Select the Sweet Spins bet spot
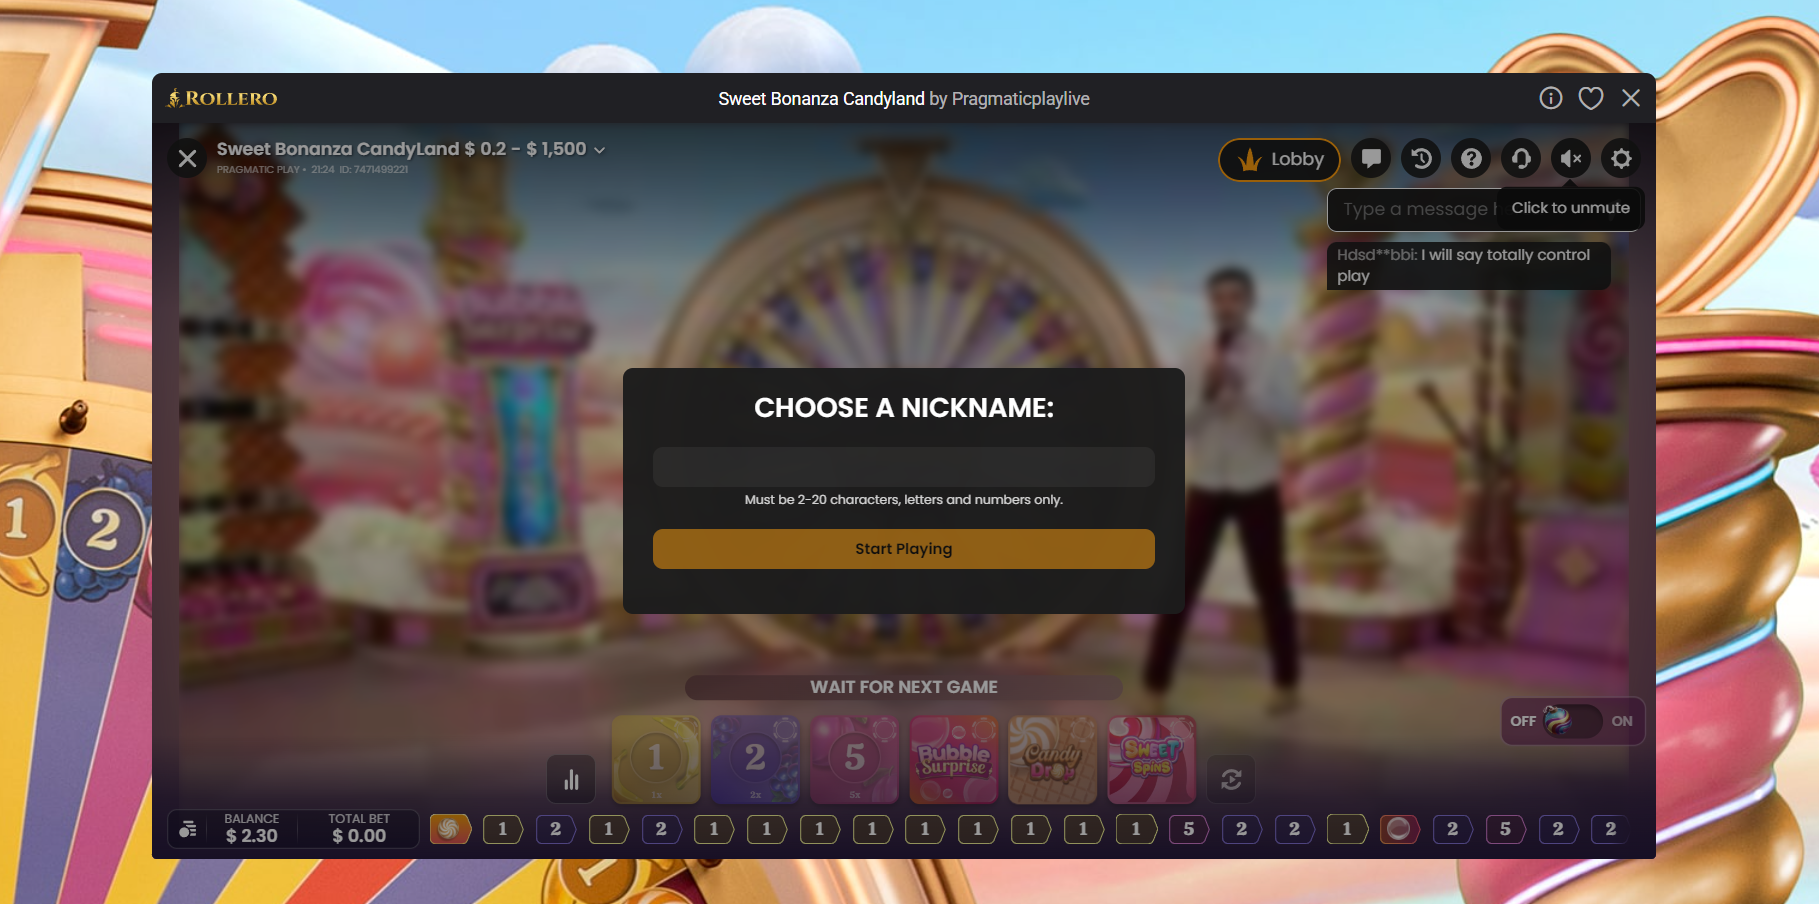1819x904 pixels. click(1152, 760)
